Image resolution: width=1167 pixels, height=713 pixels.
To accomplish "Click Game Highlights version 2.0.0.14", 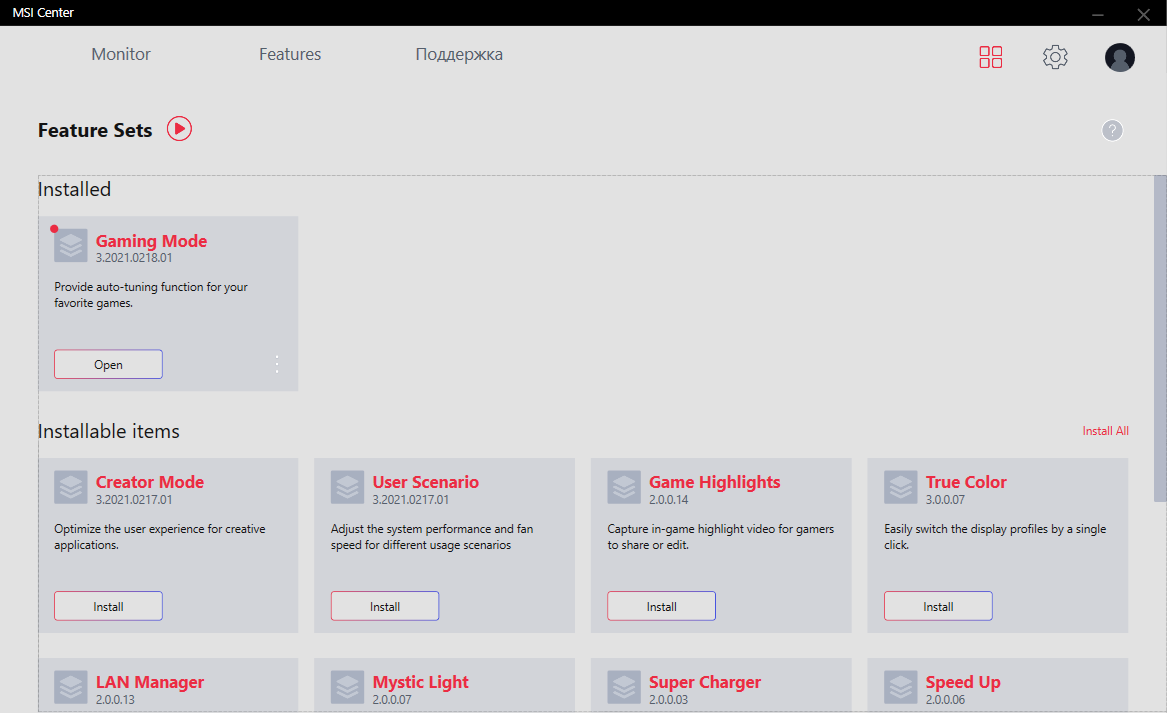I will tap(668, 500).
